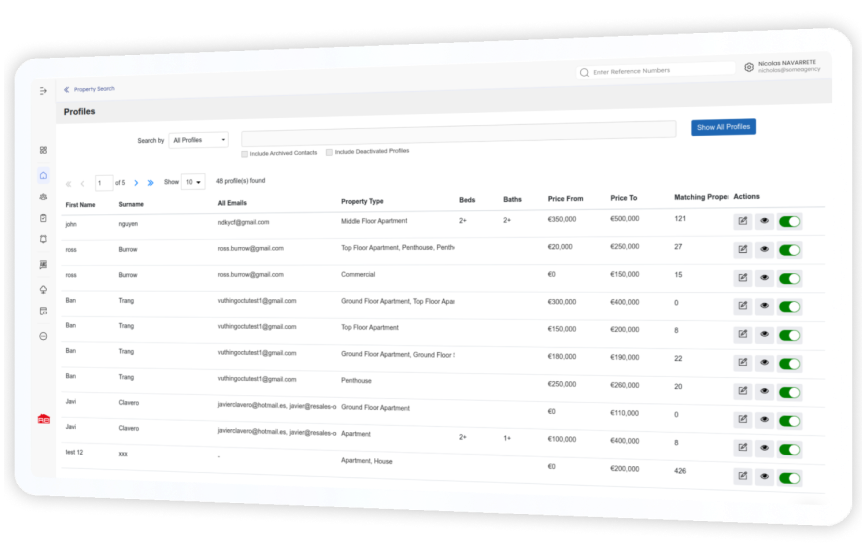
Task: Open the All Profiles search-by dropdown
Action: [199, 140]
